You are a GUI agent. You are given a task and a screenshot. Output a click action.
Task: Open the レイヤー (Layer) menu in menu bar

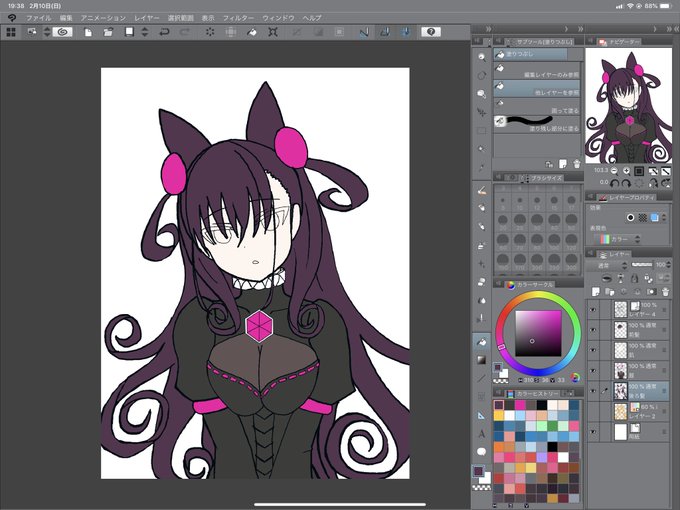(x=147, y=18)
